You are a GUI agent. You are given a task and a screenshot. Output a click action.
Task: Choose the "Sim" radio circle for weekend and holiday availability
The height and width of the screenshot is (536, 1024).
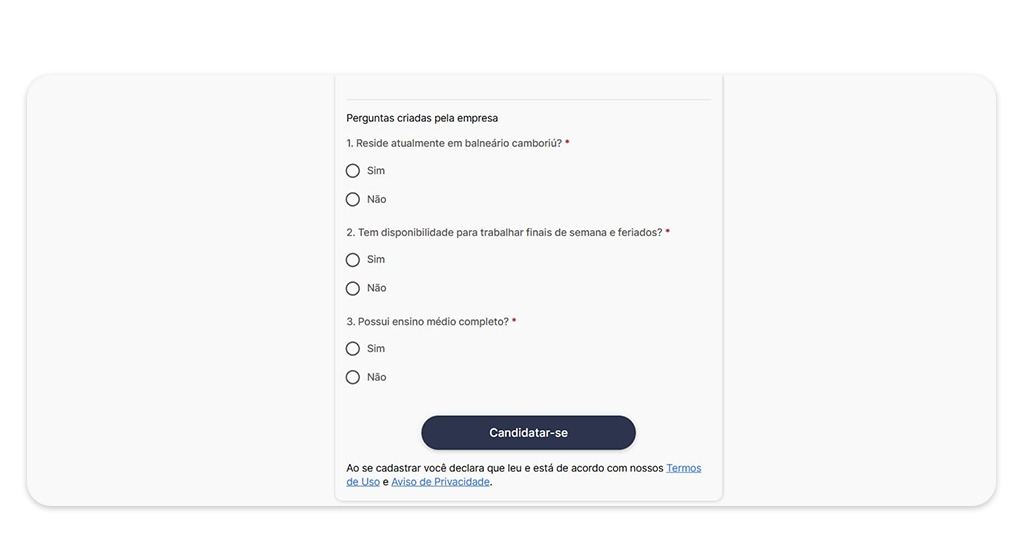(353, 260)
